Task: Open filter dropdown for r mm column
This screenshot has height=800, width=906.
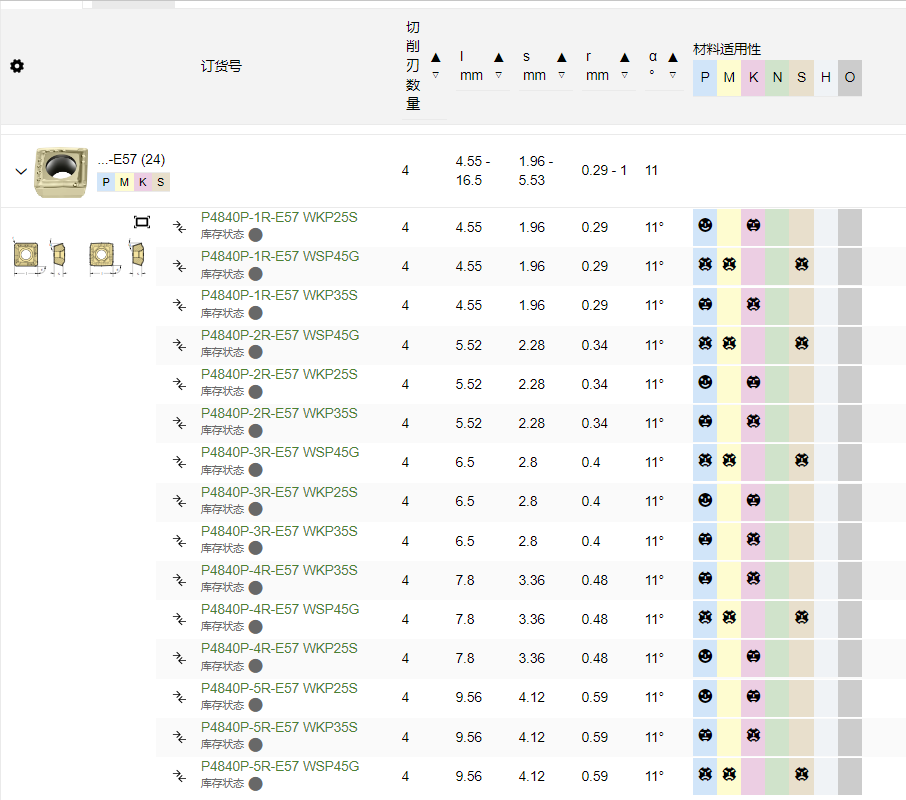Action: (x=624, y=75)
